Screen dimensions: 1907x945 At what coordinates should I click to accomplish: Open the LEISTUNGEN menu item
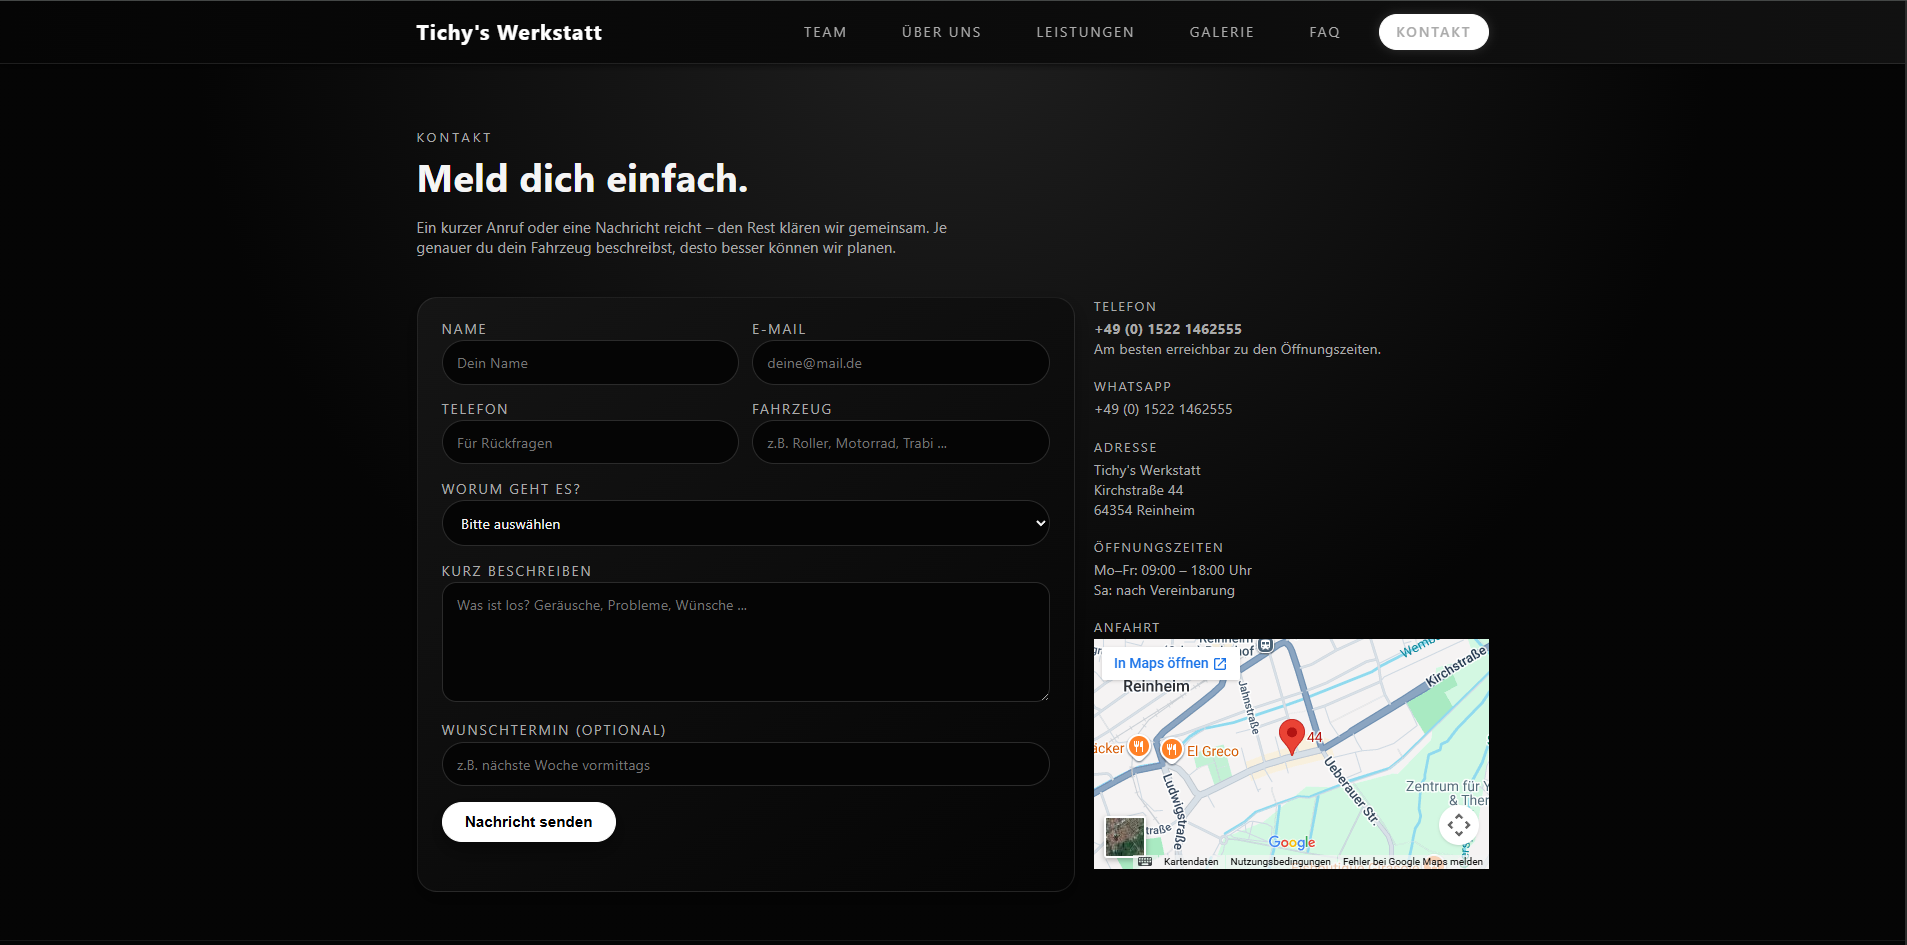click(x=1085, y=32)
